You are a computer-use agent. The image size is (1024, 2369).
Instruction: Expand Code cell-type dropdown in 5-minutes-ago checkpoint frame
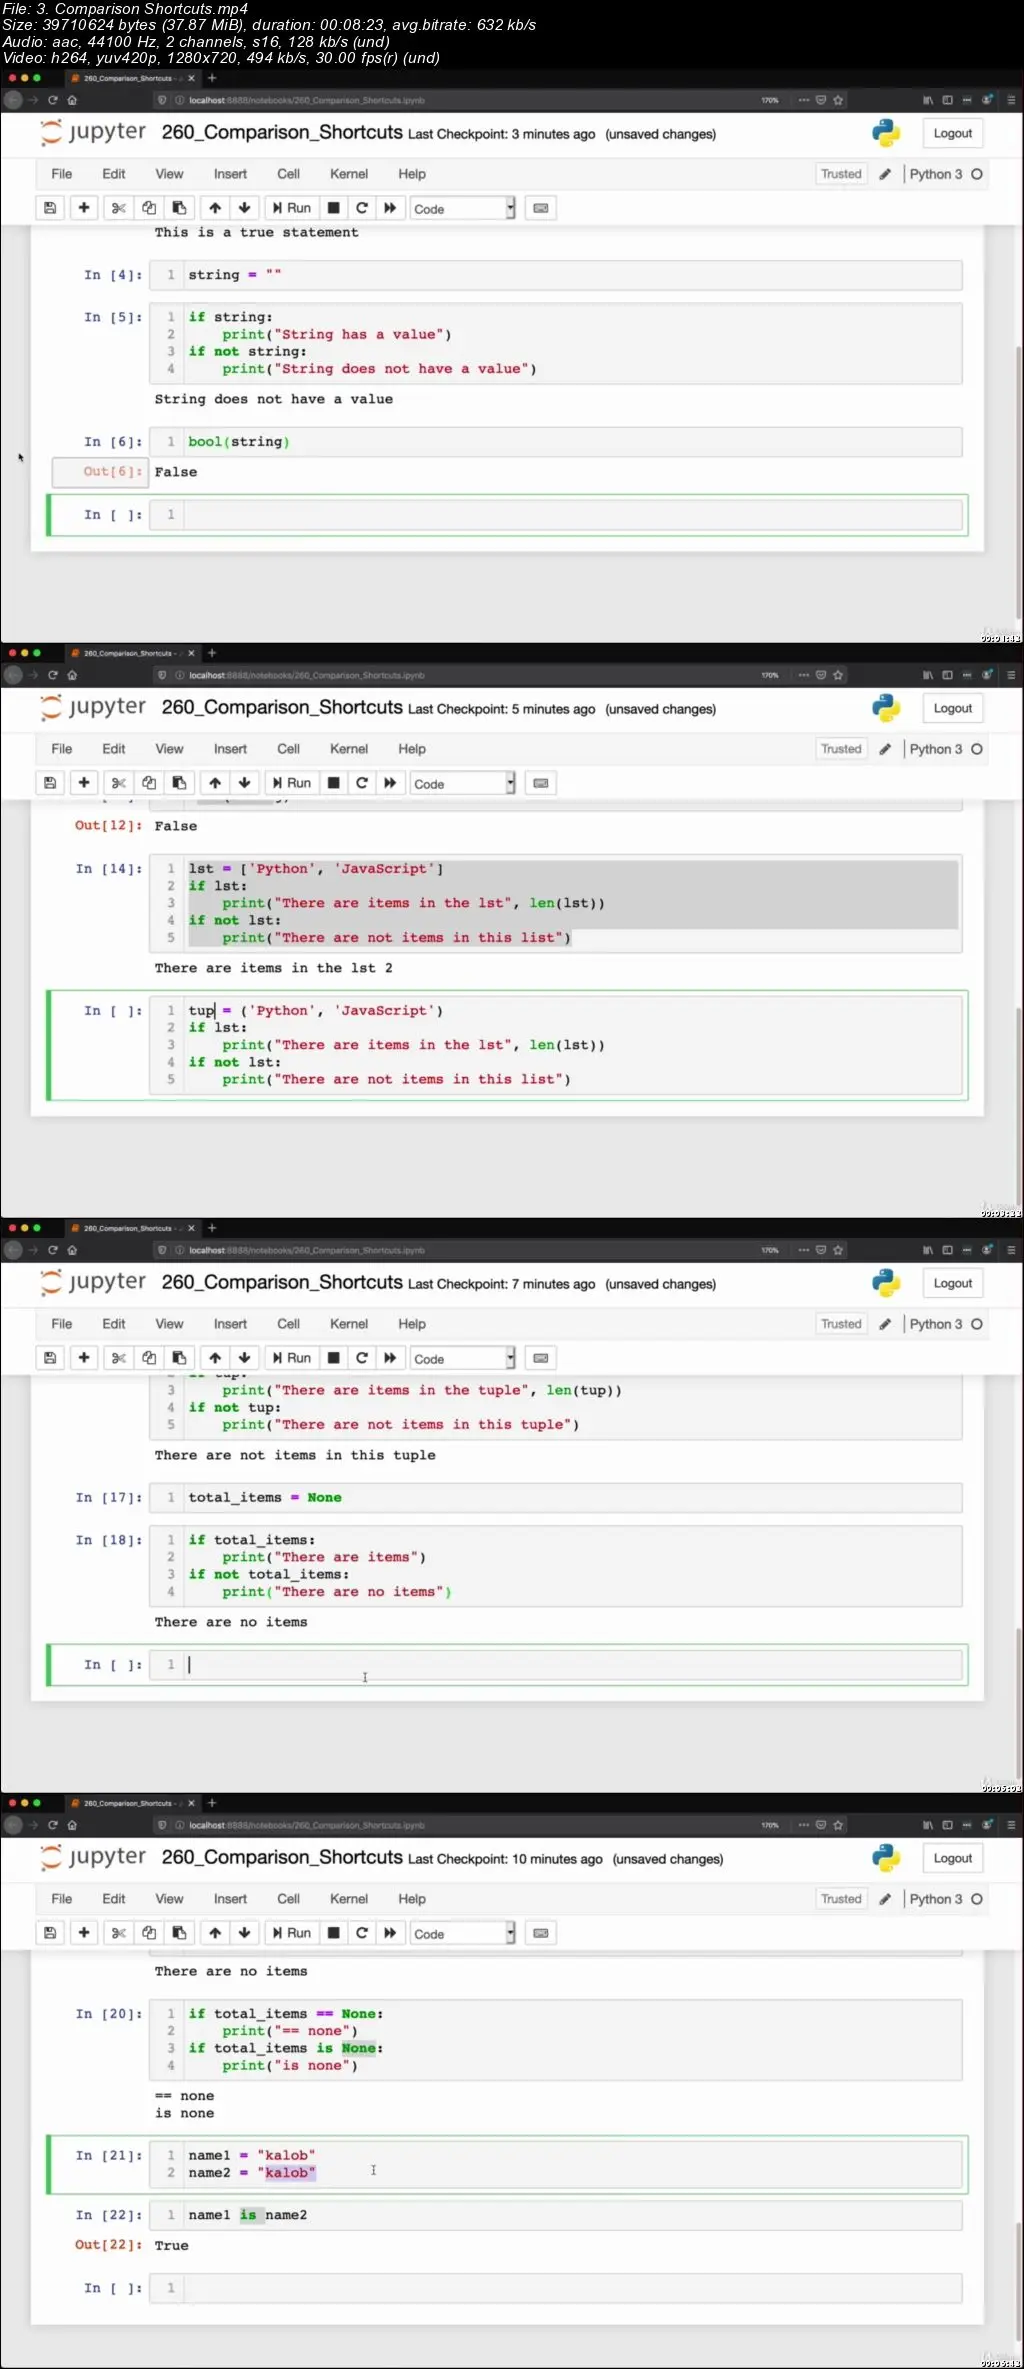[463, 784]
